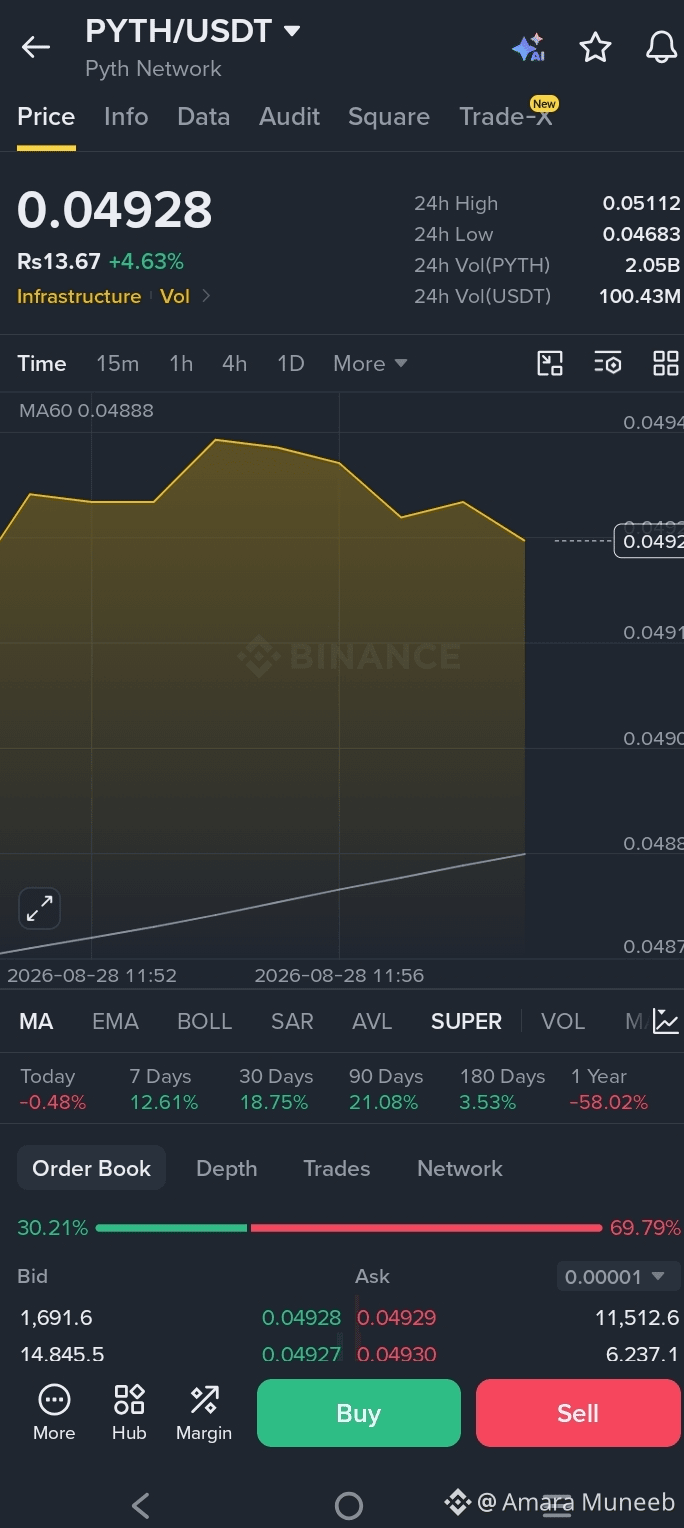Open chart drawing tools icon
This screenshot has width=684, height=1528.
click(550, 363)
